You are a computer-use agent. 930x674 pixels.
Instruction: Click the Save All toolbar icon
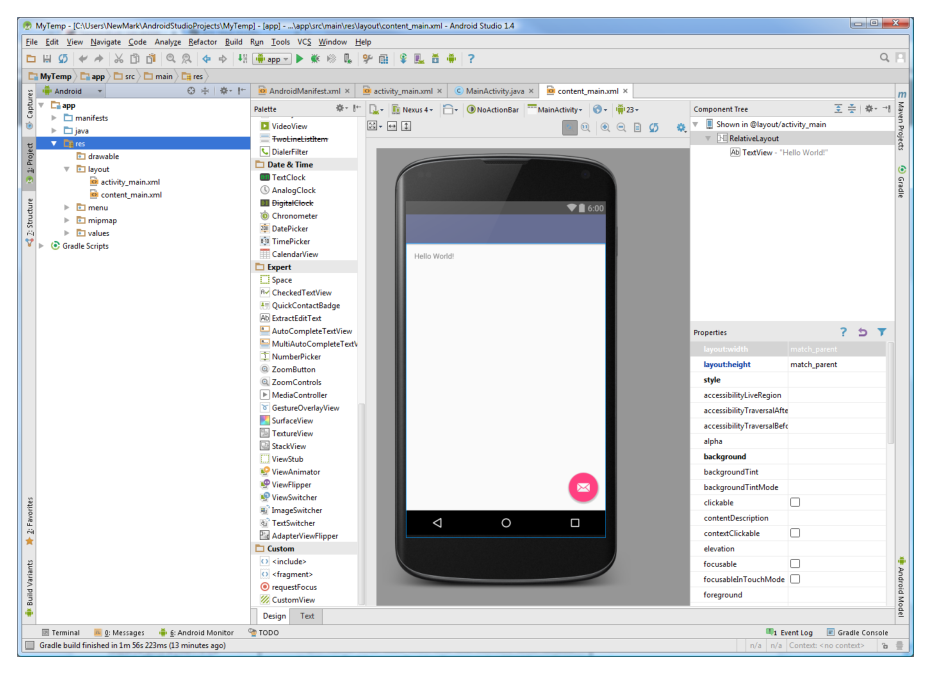(x=47, y=59)
